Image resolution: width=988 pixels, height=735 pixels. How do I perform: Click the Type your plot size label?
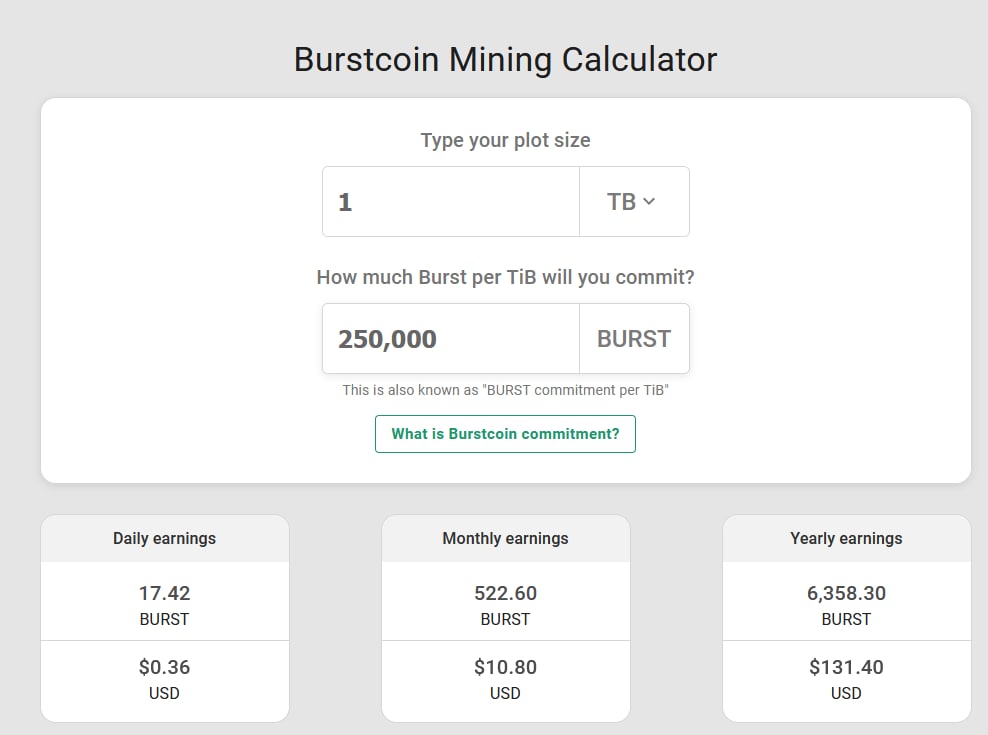505,140
